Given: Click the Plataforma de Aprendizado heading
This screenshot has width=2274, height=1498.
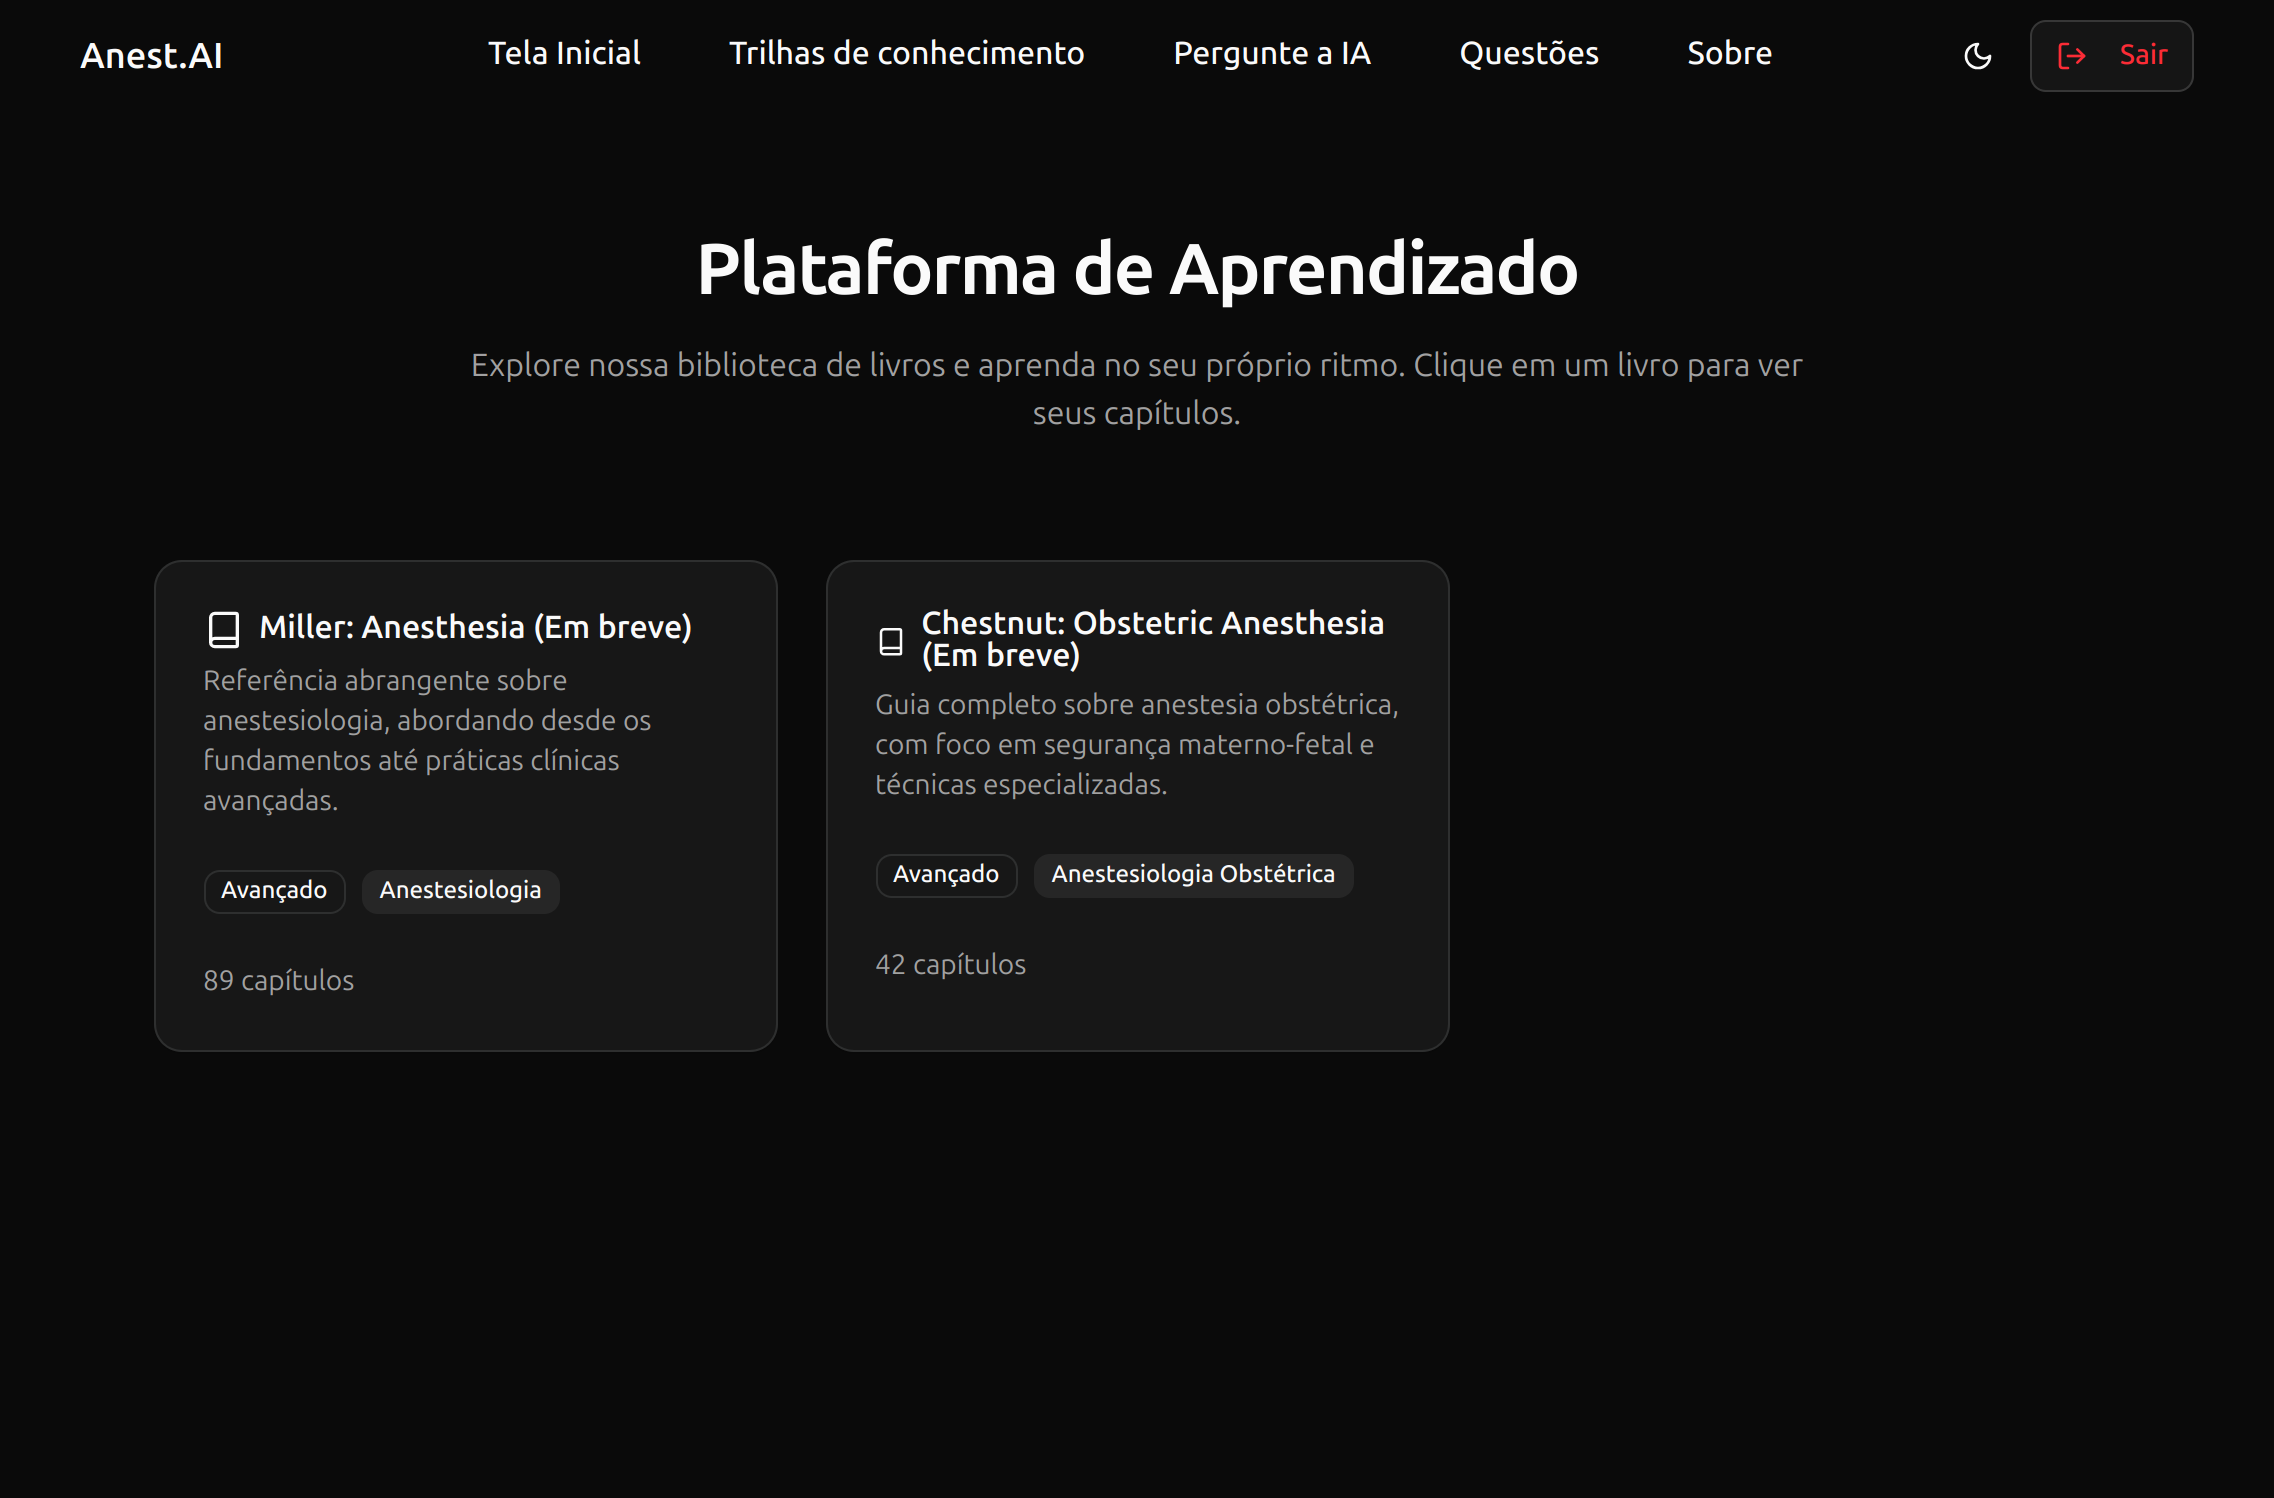Looking at the screenshot, I should 1136,270.
